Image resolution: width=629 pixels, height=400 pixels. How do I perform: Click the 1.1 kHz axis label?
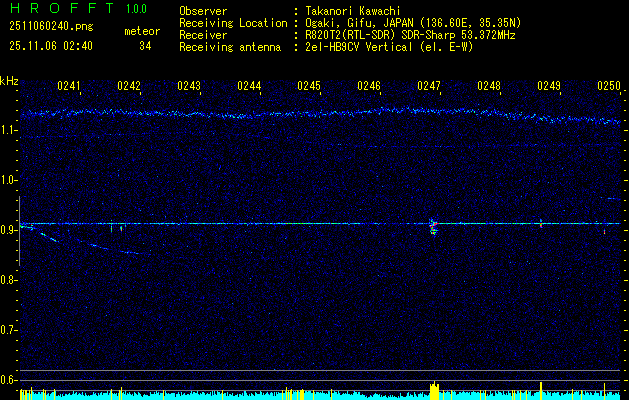pos(8,130)
